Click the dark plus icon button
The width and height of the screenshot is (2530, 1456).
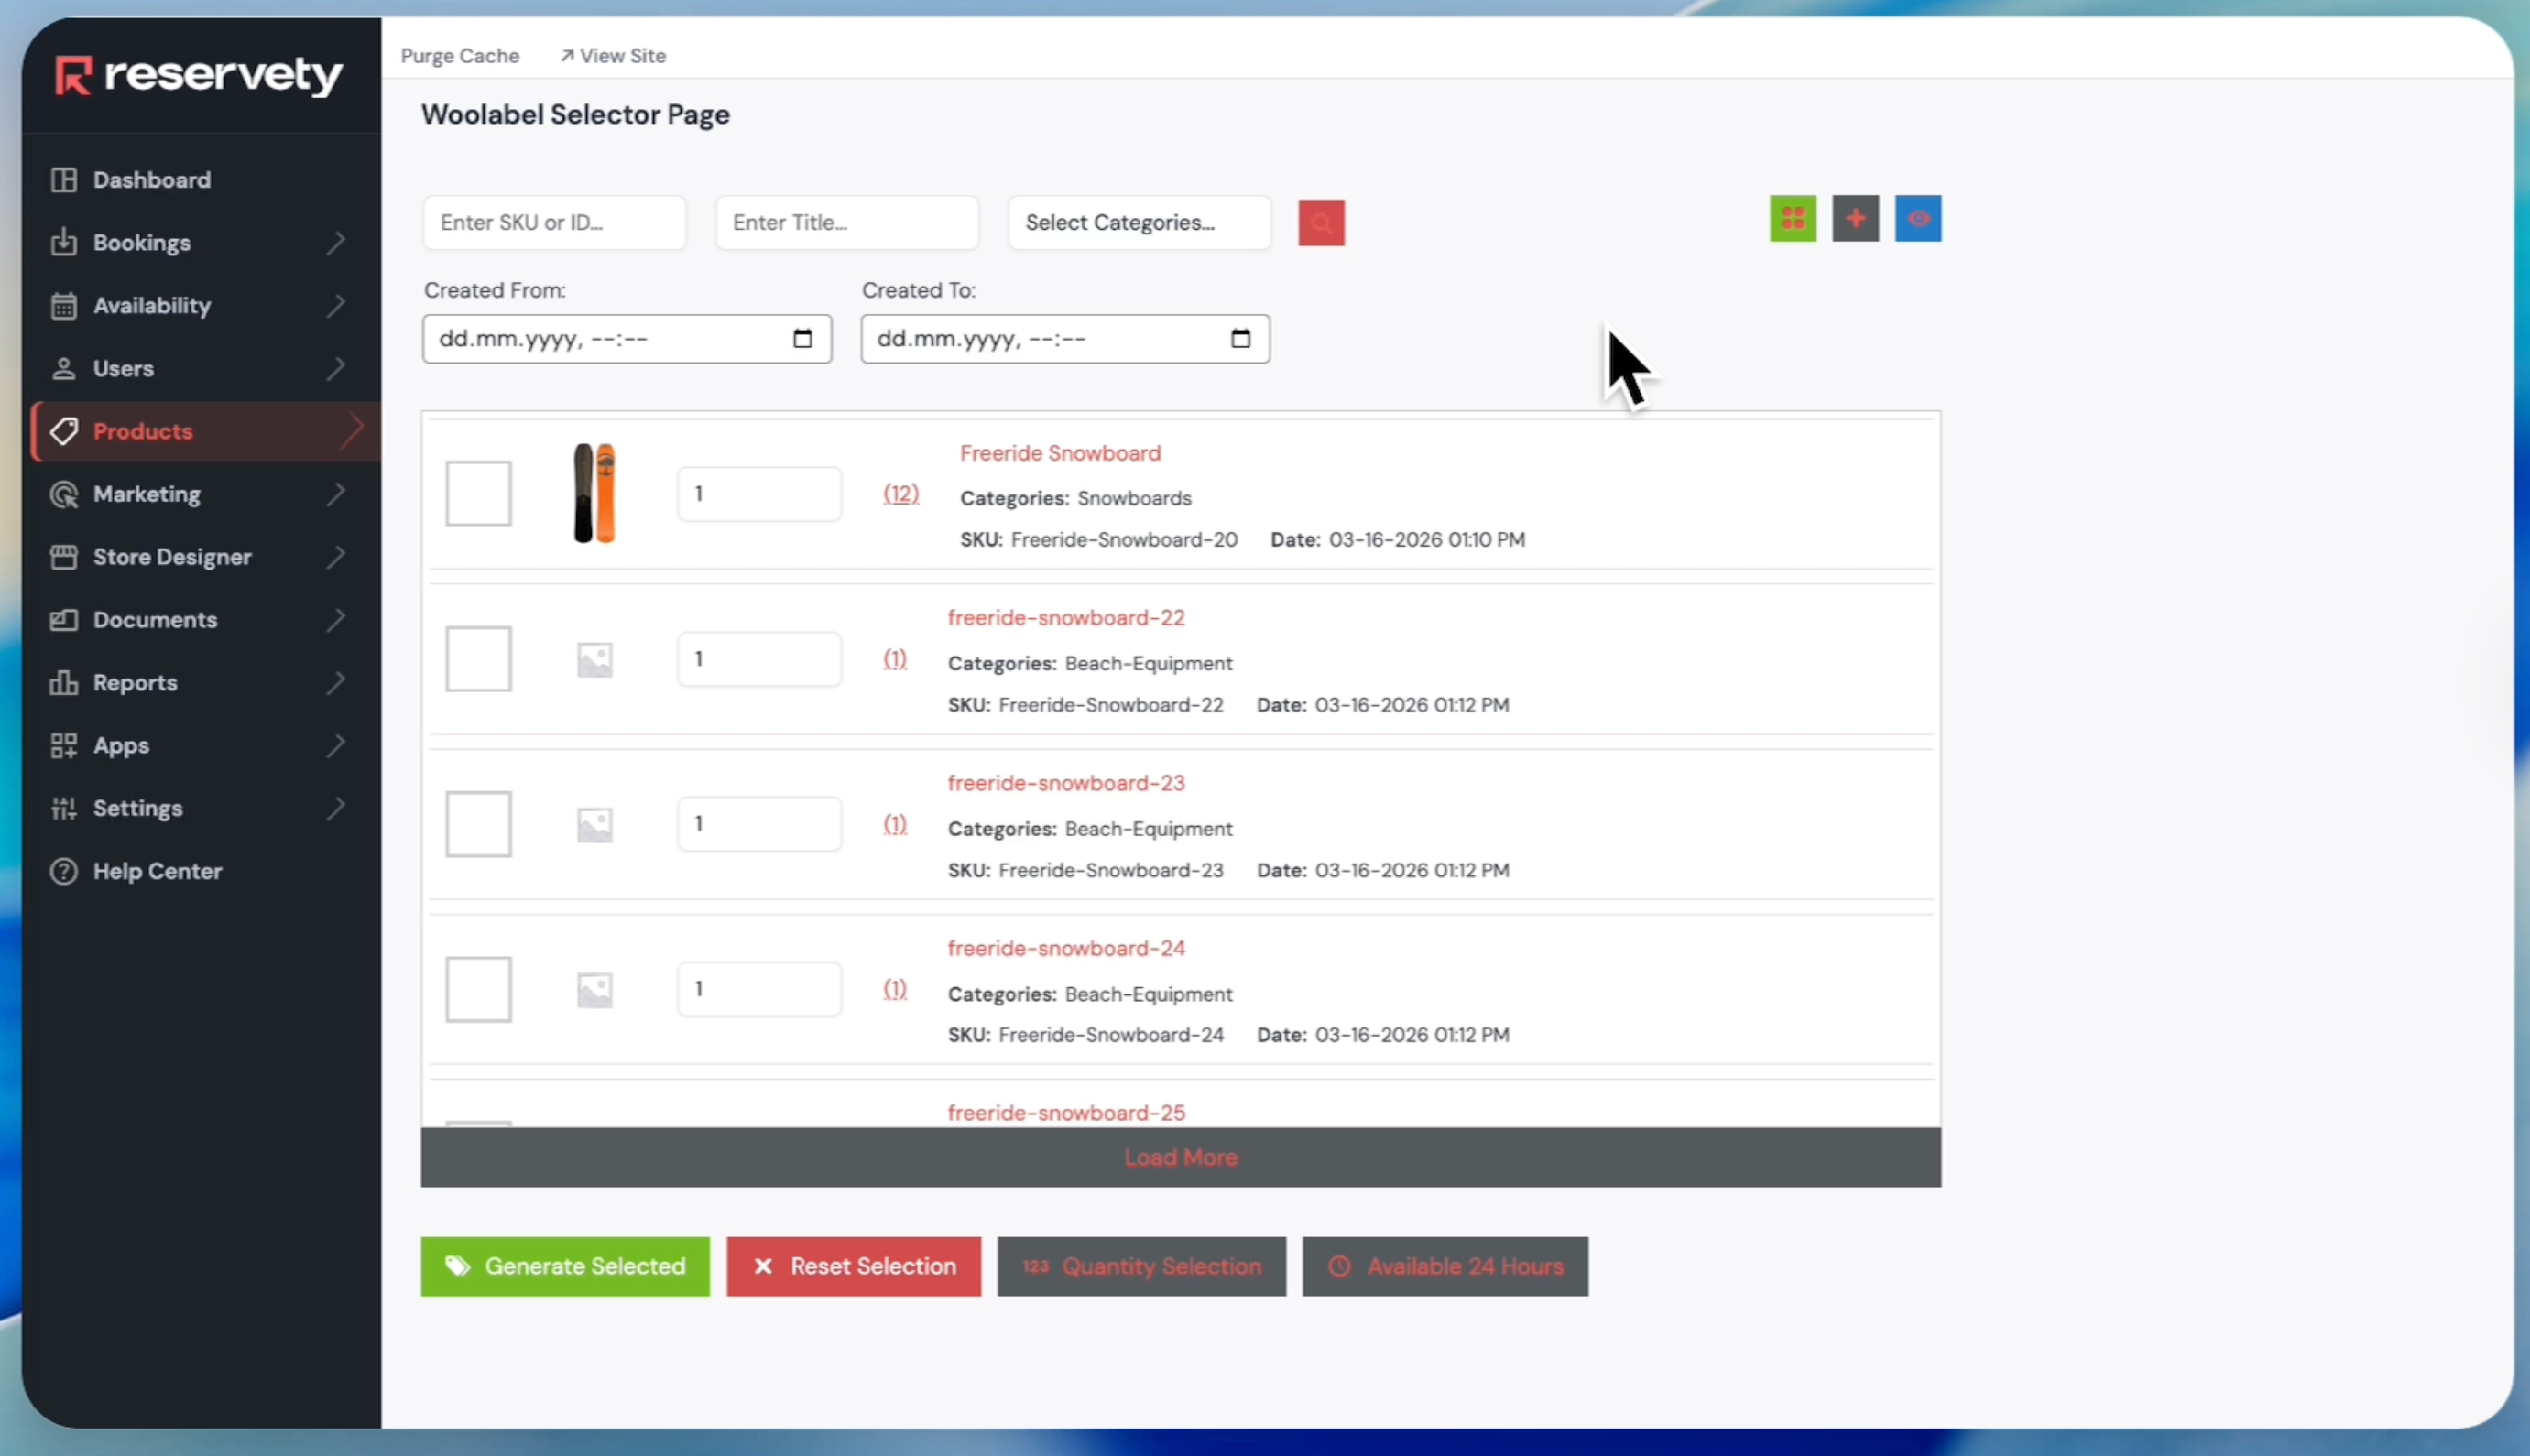coord(1855,218)
